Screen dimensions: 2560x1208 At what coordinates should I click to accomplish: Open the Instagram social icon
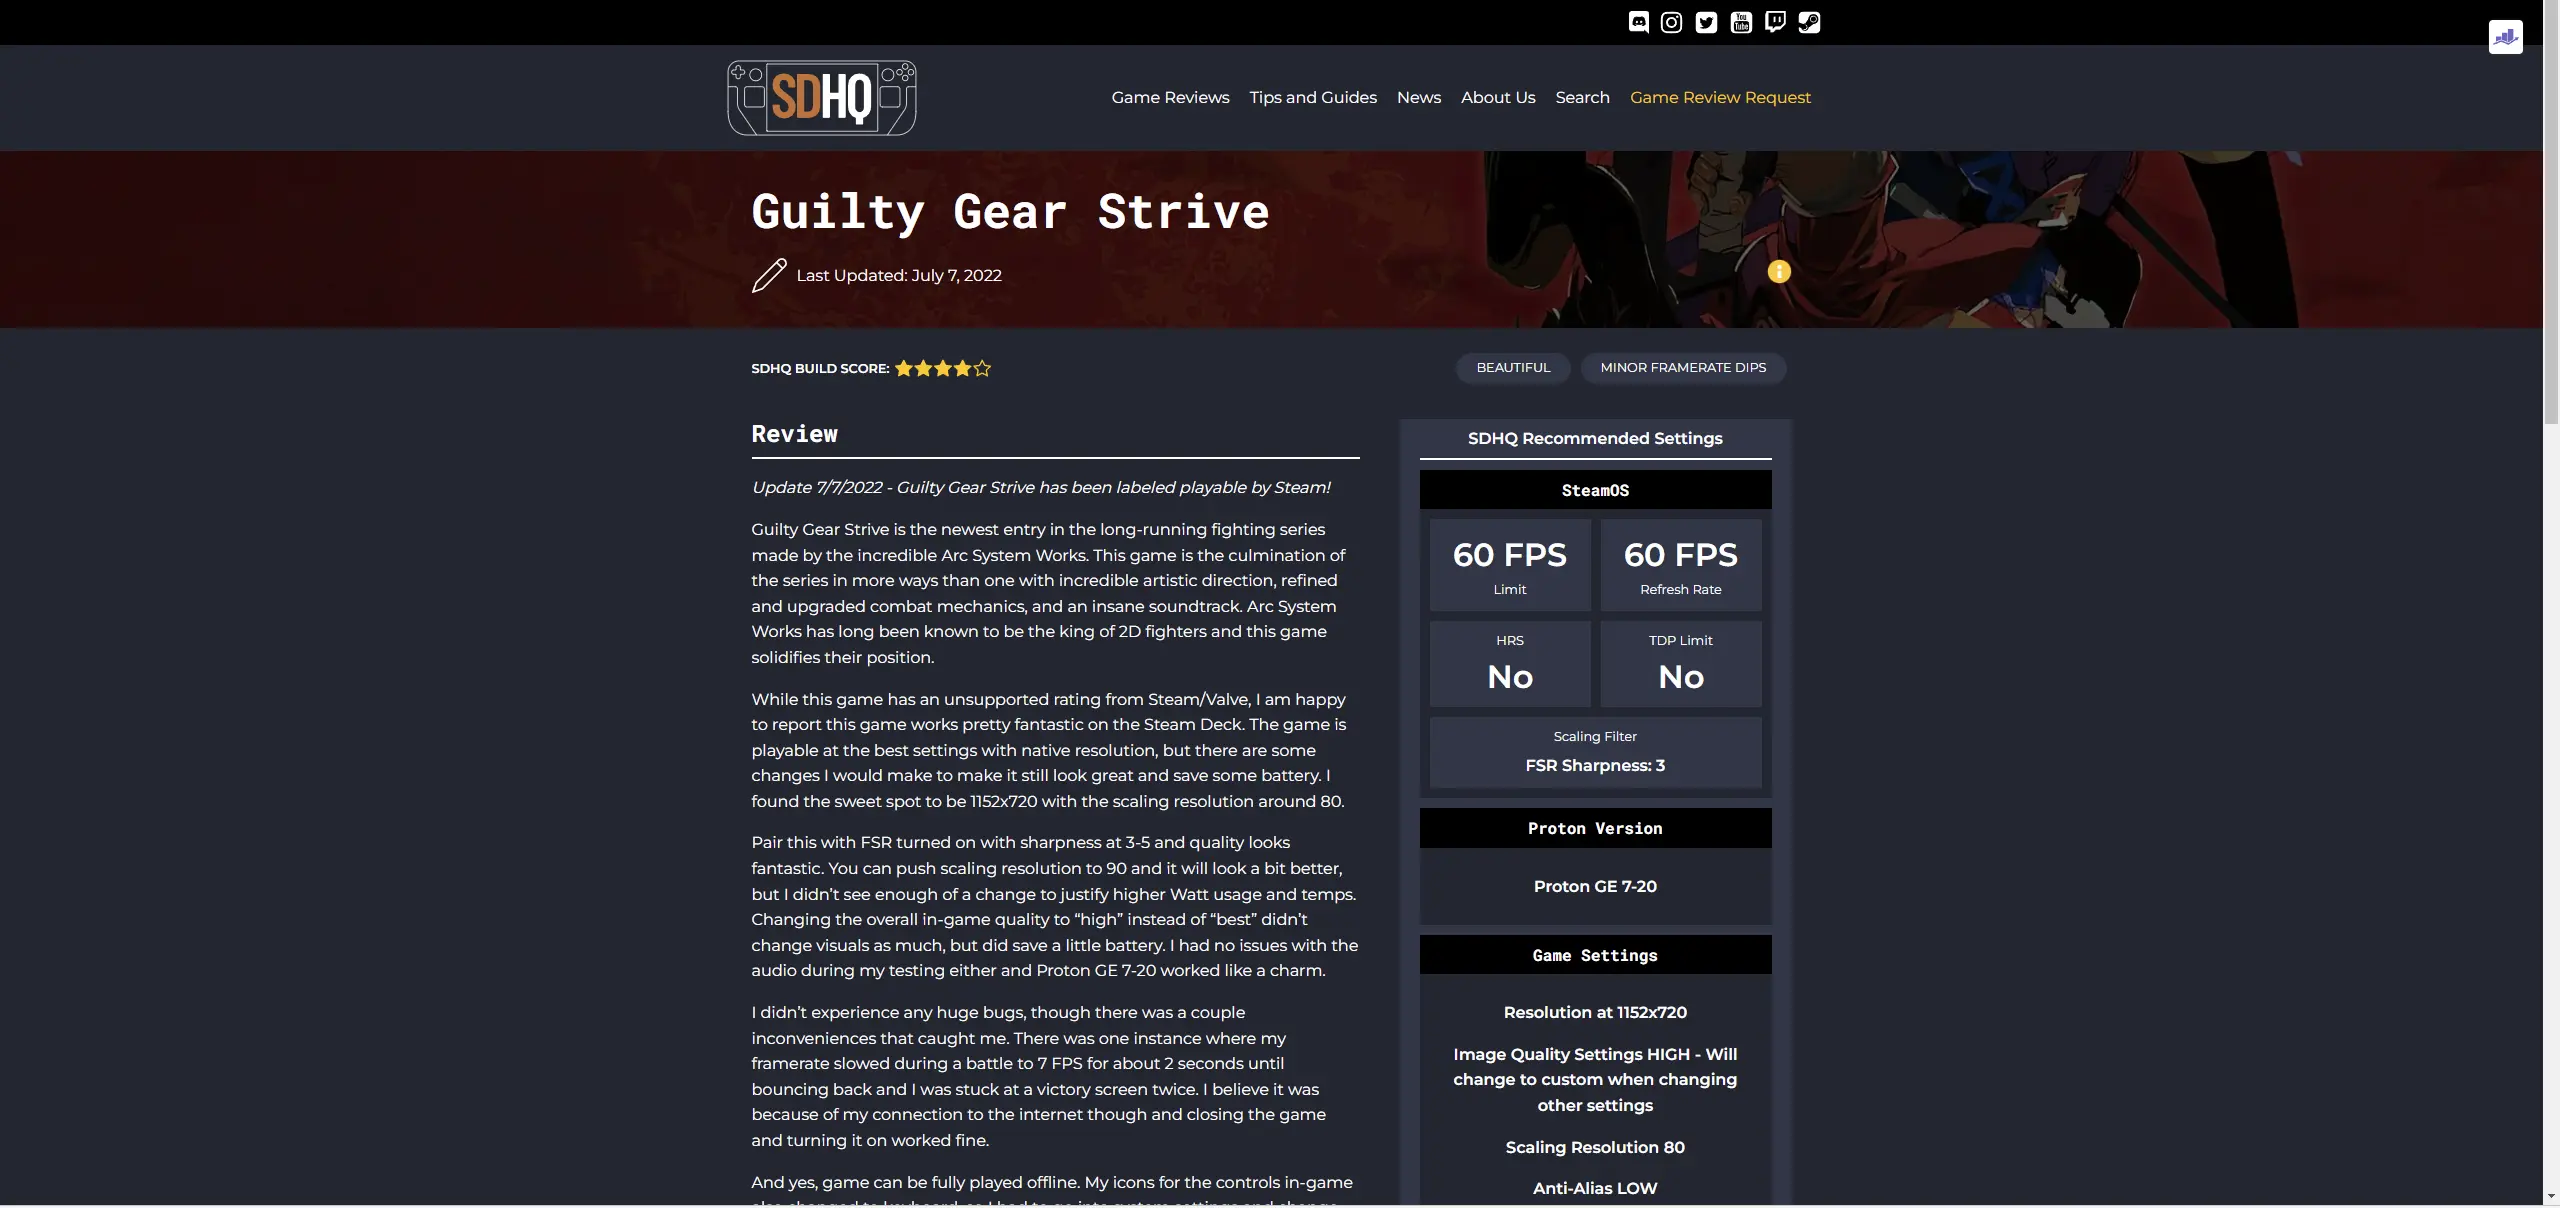click(x=1672, y=21)
